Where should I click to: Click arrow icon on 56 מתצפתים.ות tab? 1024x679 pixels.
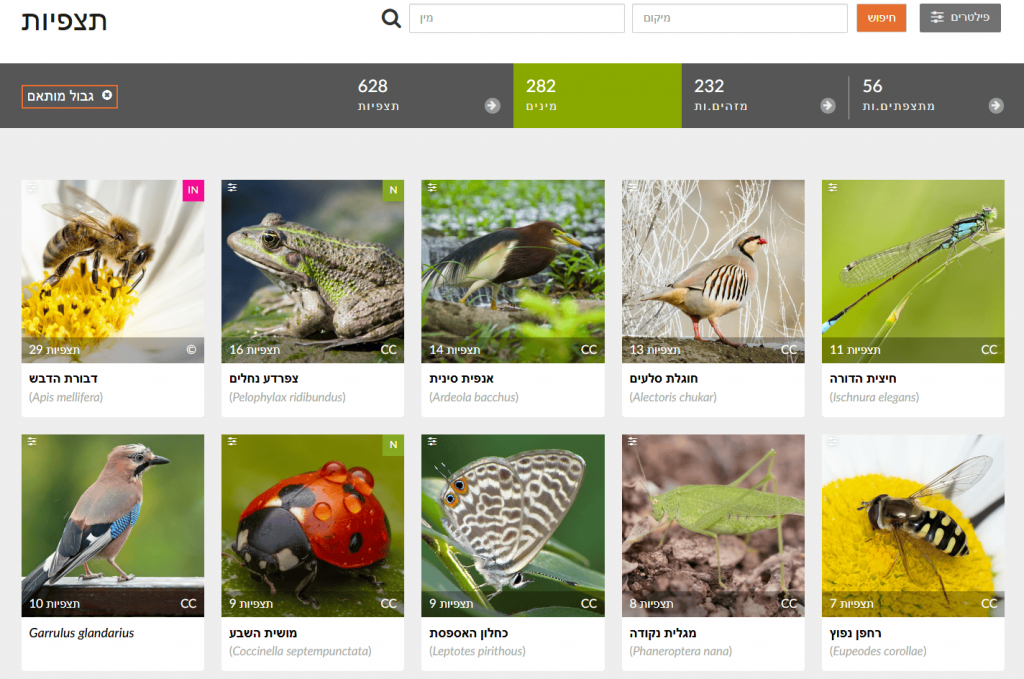tap(996, 106)
